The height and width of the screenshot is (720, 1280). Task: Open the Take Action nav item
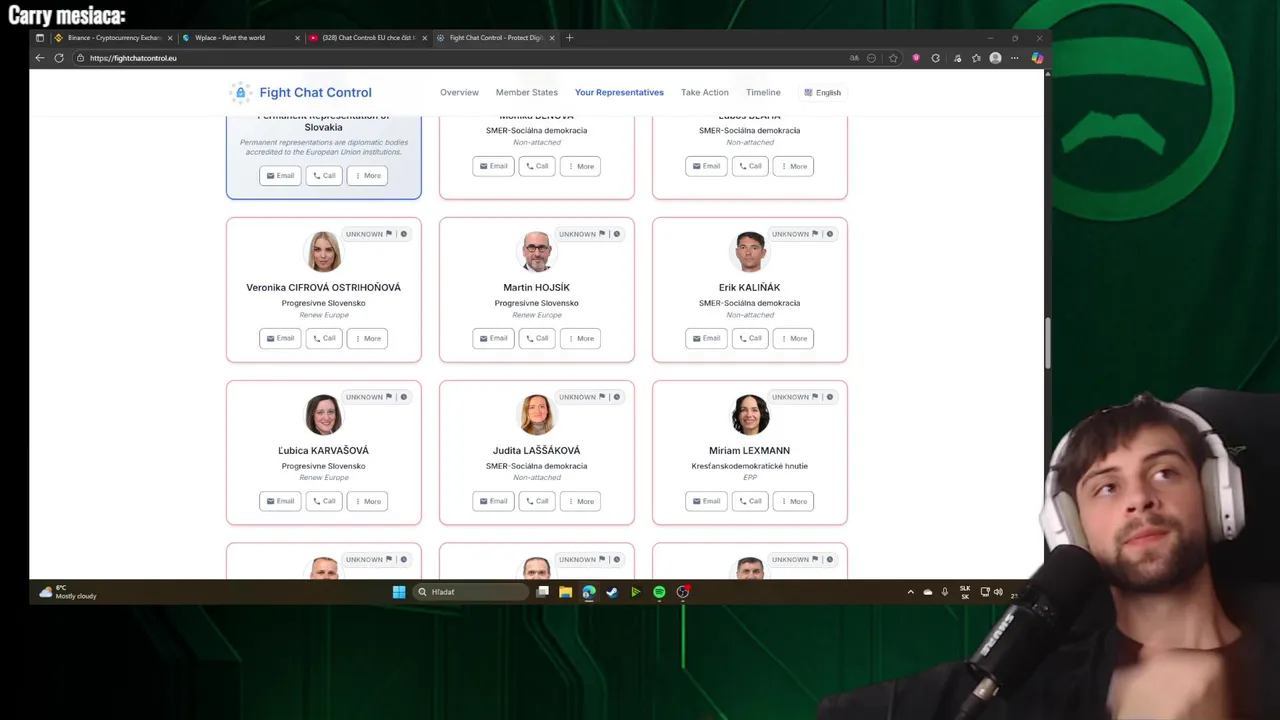(x=705, y=92)
